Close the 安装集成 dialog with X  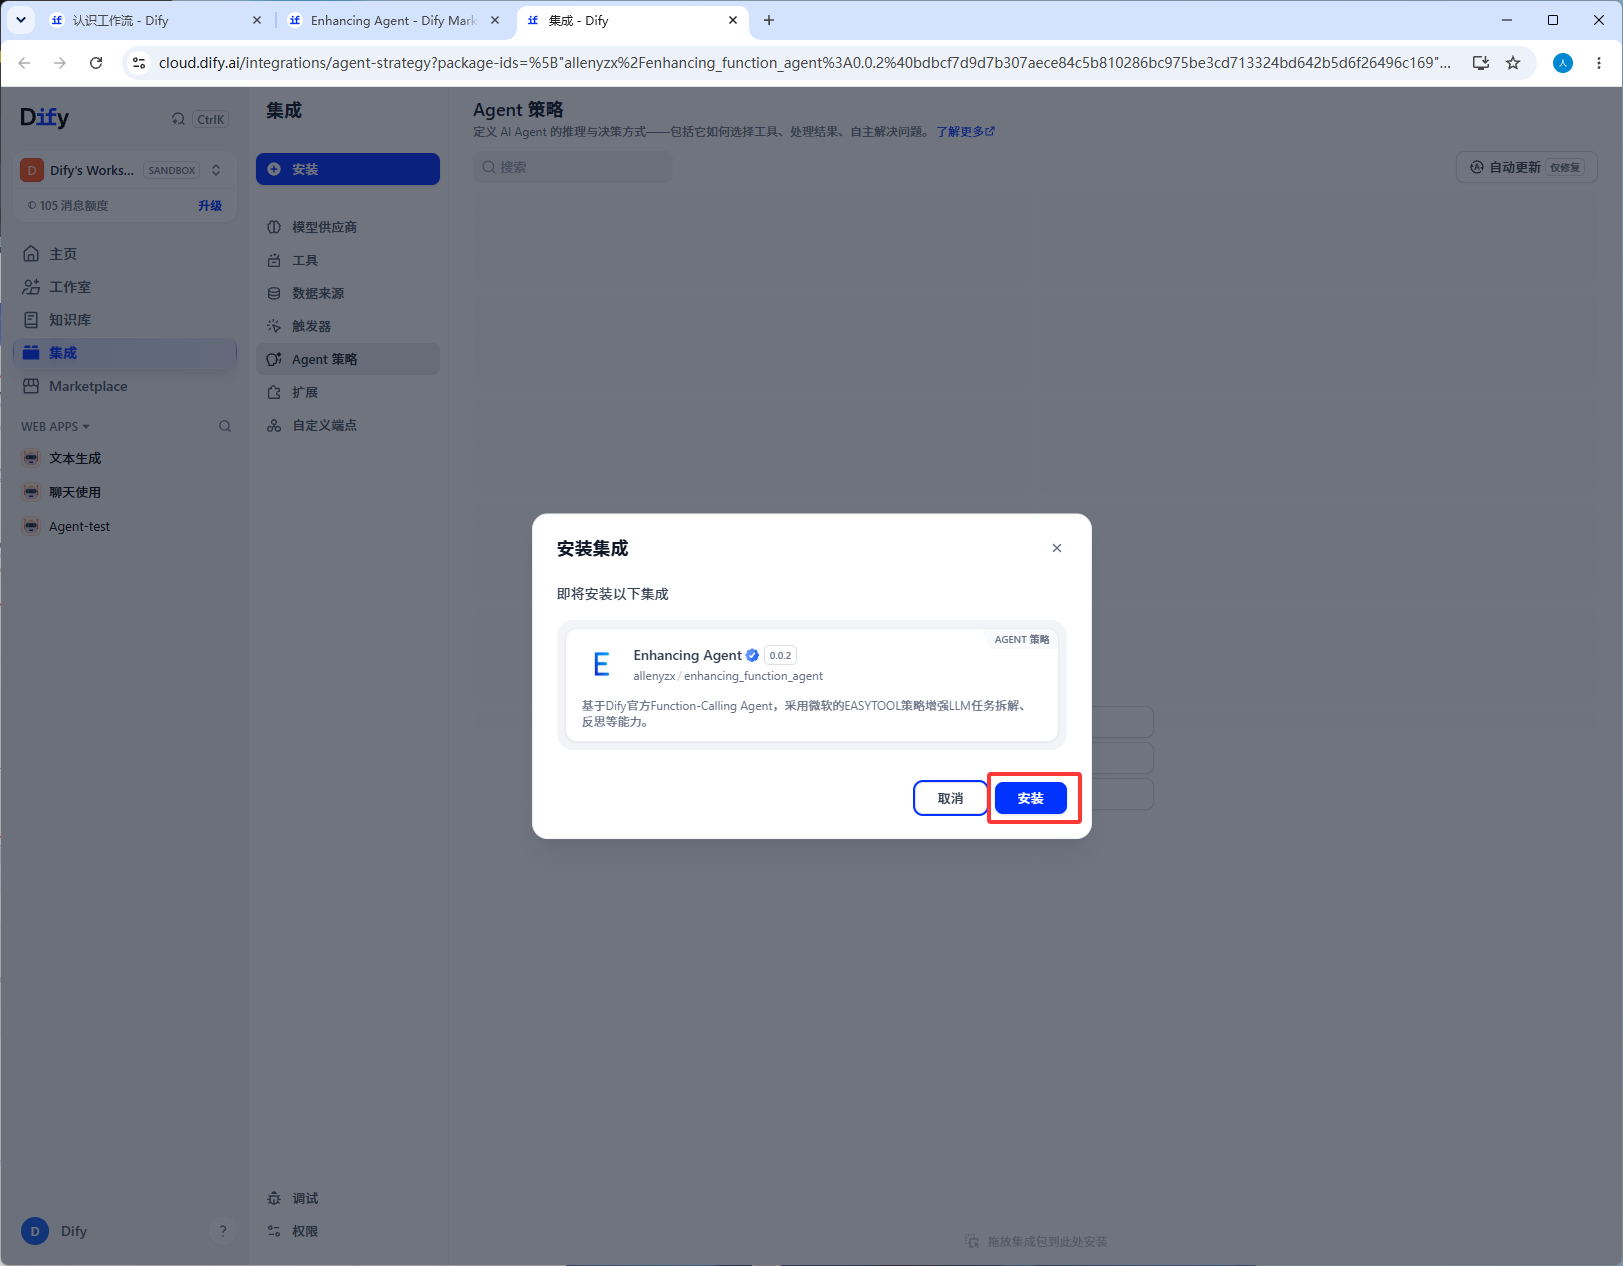tap(1057, 548)
